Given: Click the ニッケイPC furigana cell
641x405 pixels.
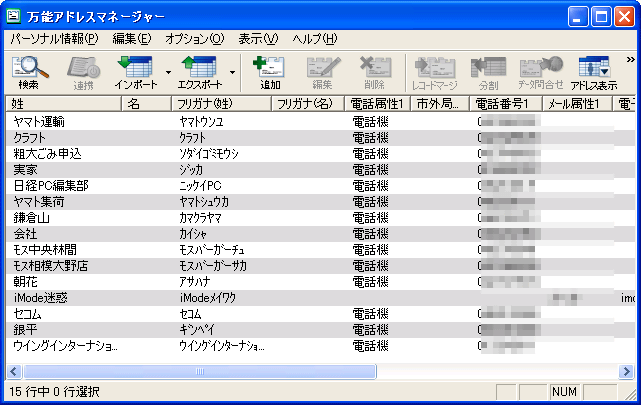Looking at the screenshot, I should [x=200, y=186].
